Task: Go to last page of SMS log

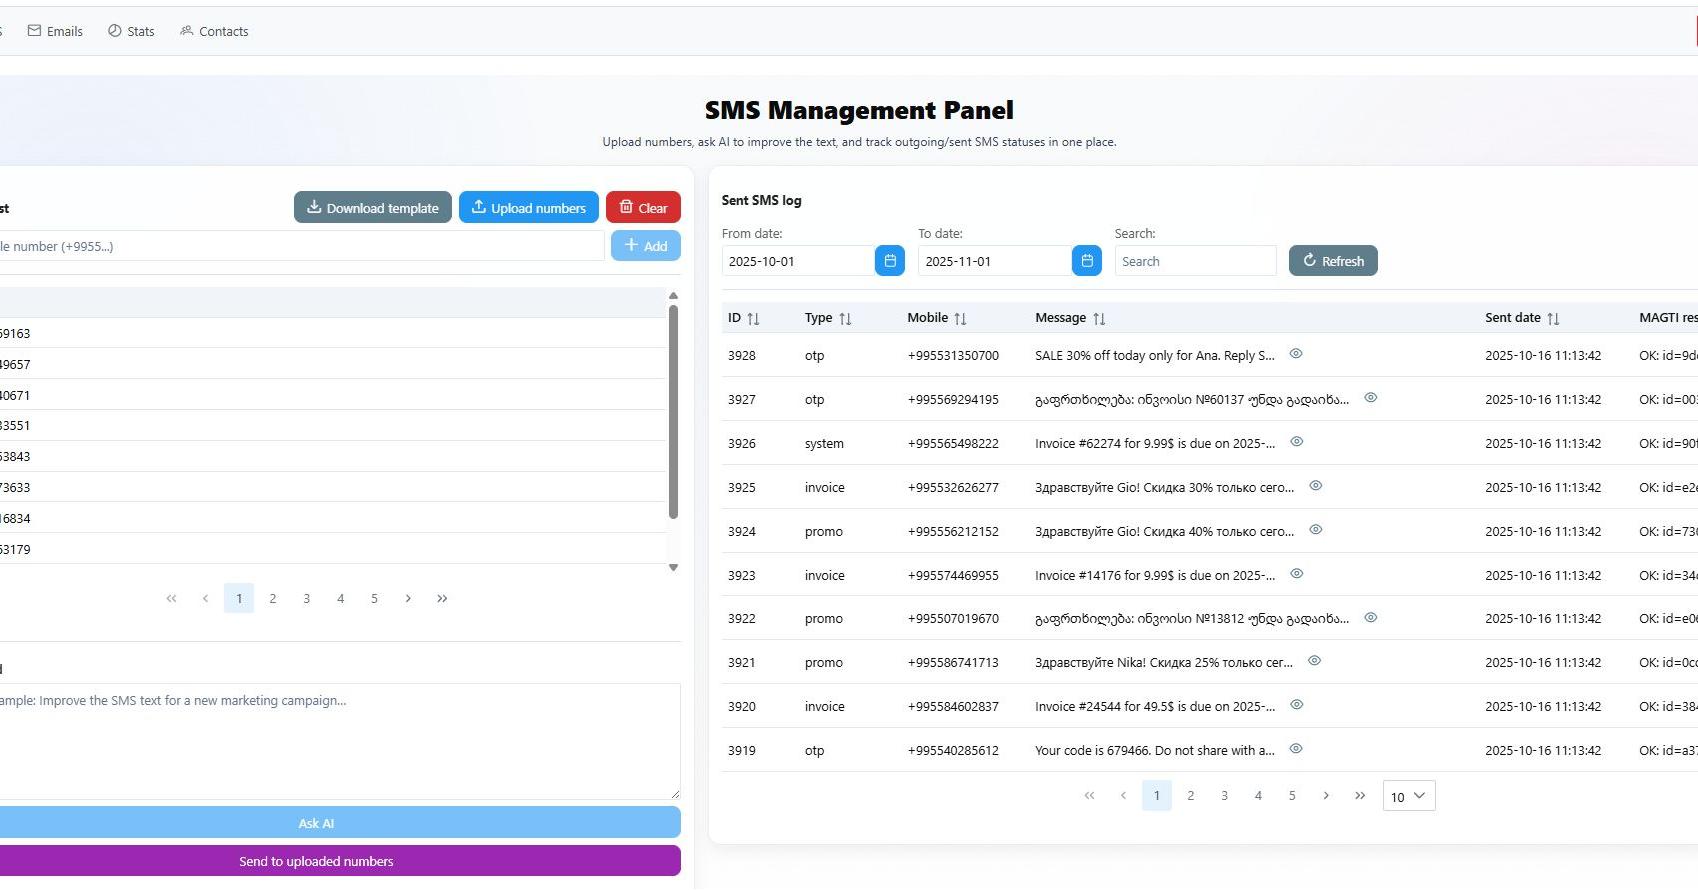Action: point(1359,796)
